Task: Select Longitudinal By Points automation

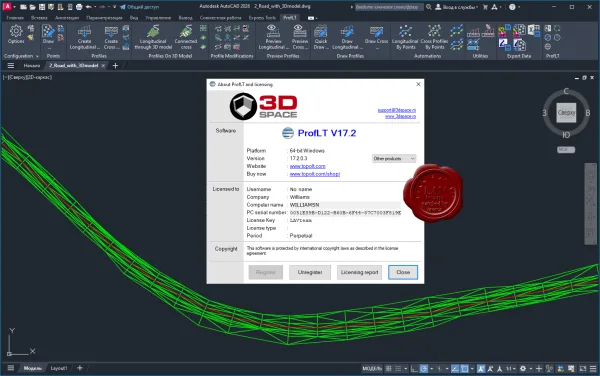Action: (405, 37)
